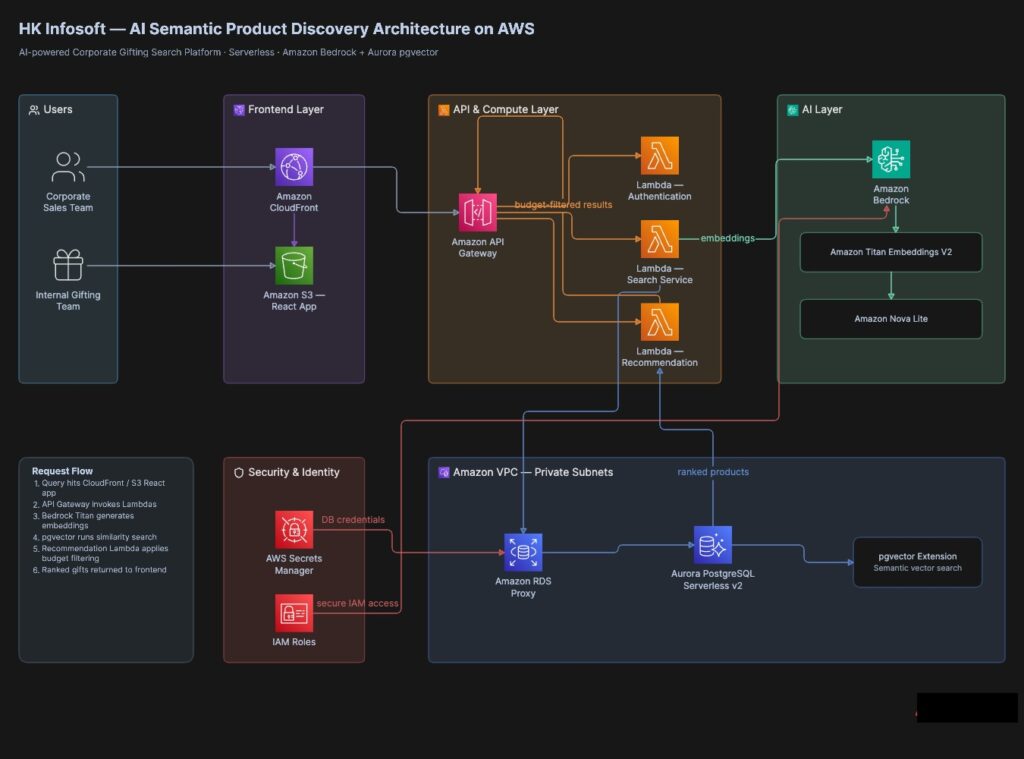Click the 'ranked products' edge label

coord(712,472)
